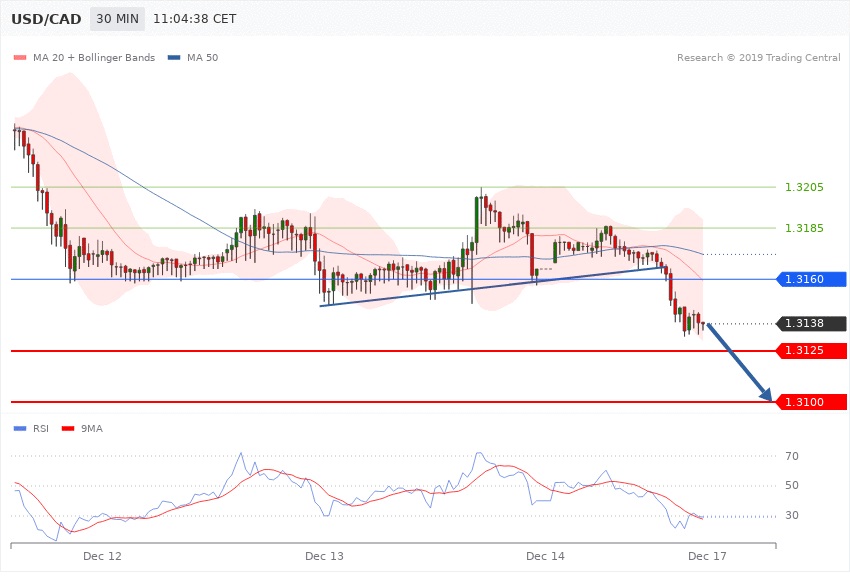Click the red 1.3125 price tag

pyautogui.click(x=812, y=350)
